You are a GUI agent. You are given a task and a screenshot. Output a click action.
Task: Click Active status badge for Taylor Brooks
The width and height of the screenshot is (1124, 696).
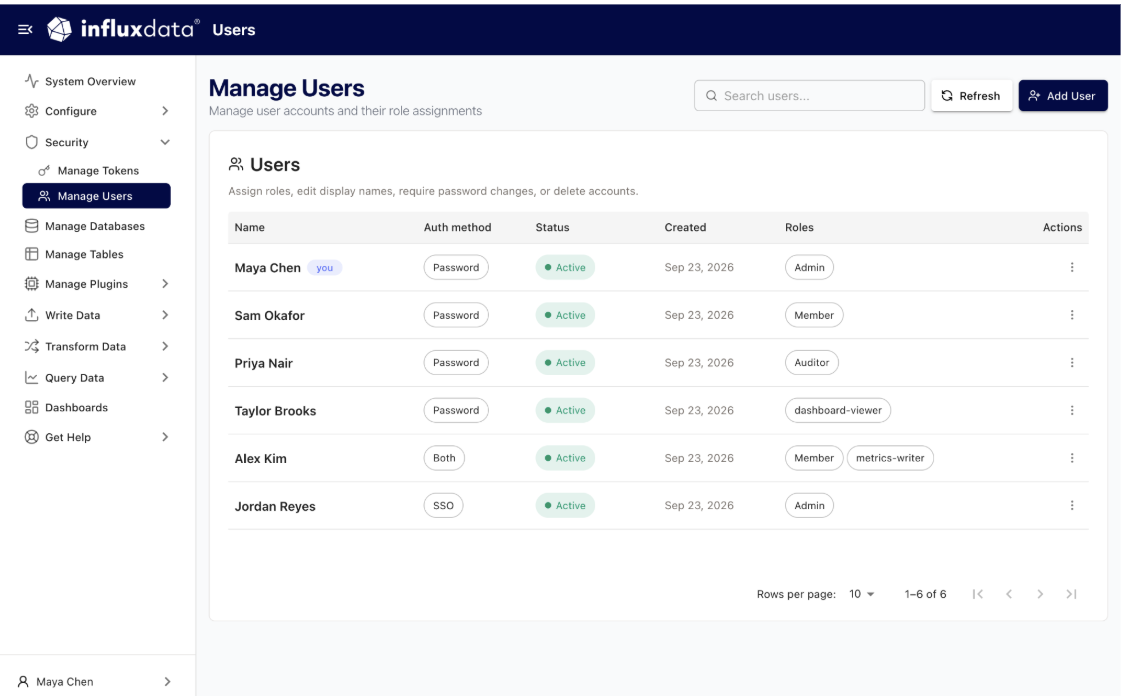(565, 410)
